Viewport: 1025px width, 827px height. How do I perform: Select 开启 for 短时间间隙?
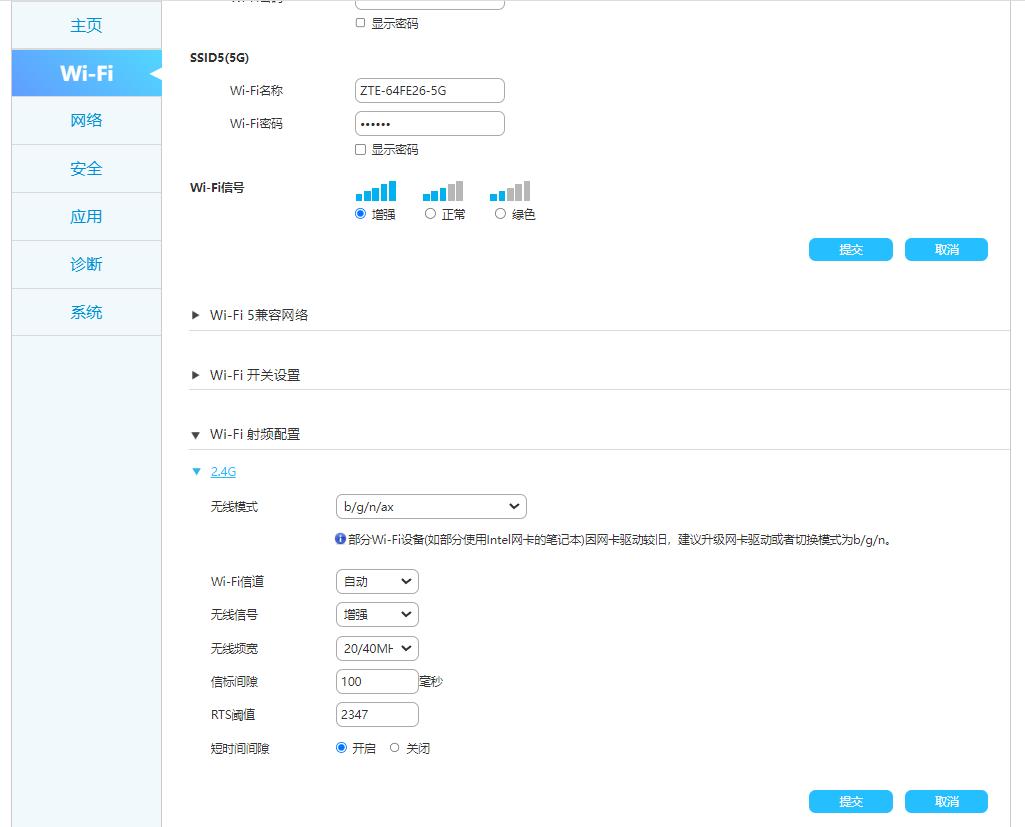tap(341, 746)
